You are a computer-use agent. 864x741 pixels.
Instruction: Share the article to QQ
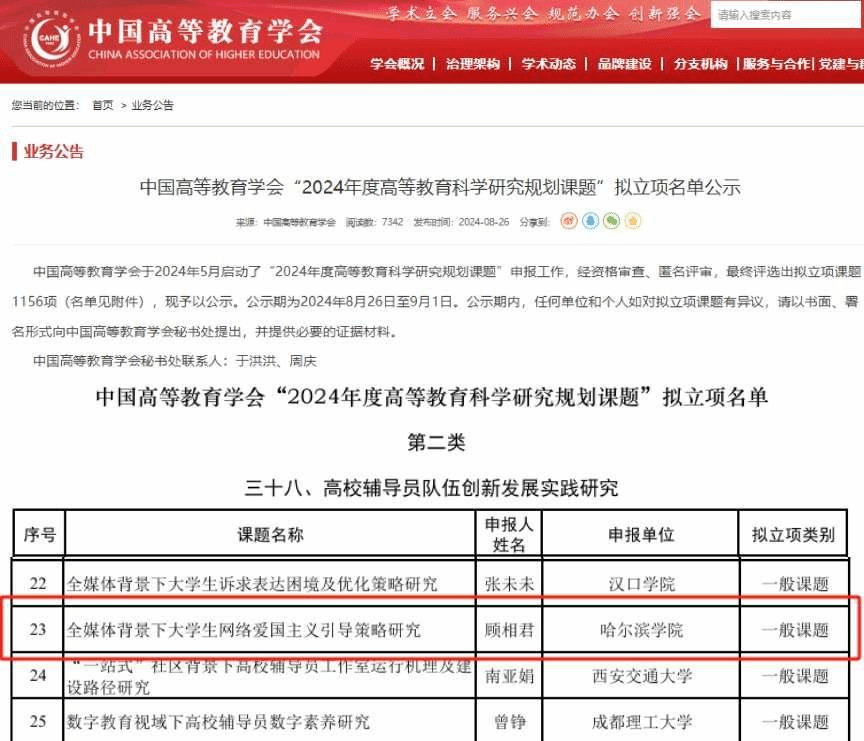(590, 221)
